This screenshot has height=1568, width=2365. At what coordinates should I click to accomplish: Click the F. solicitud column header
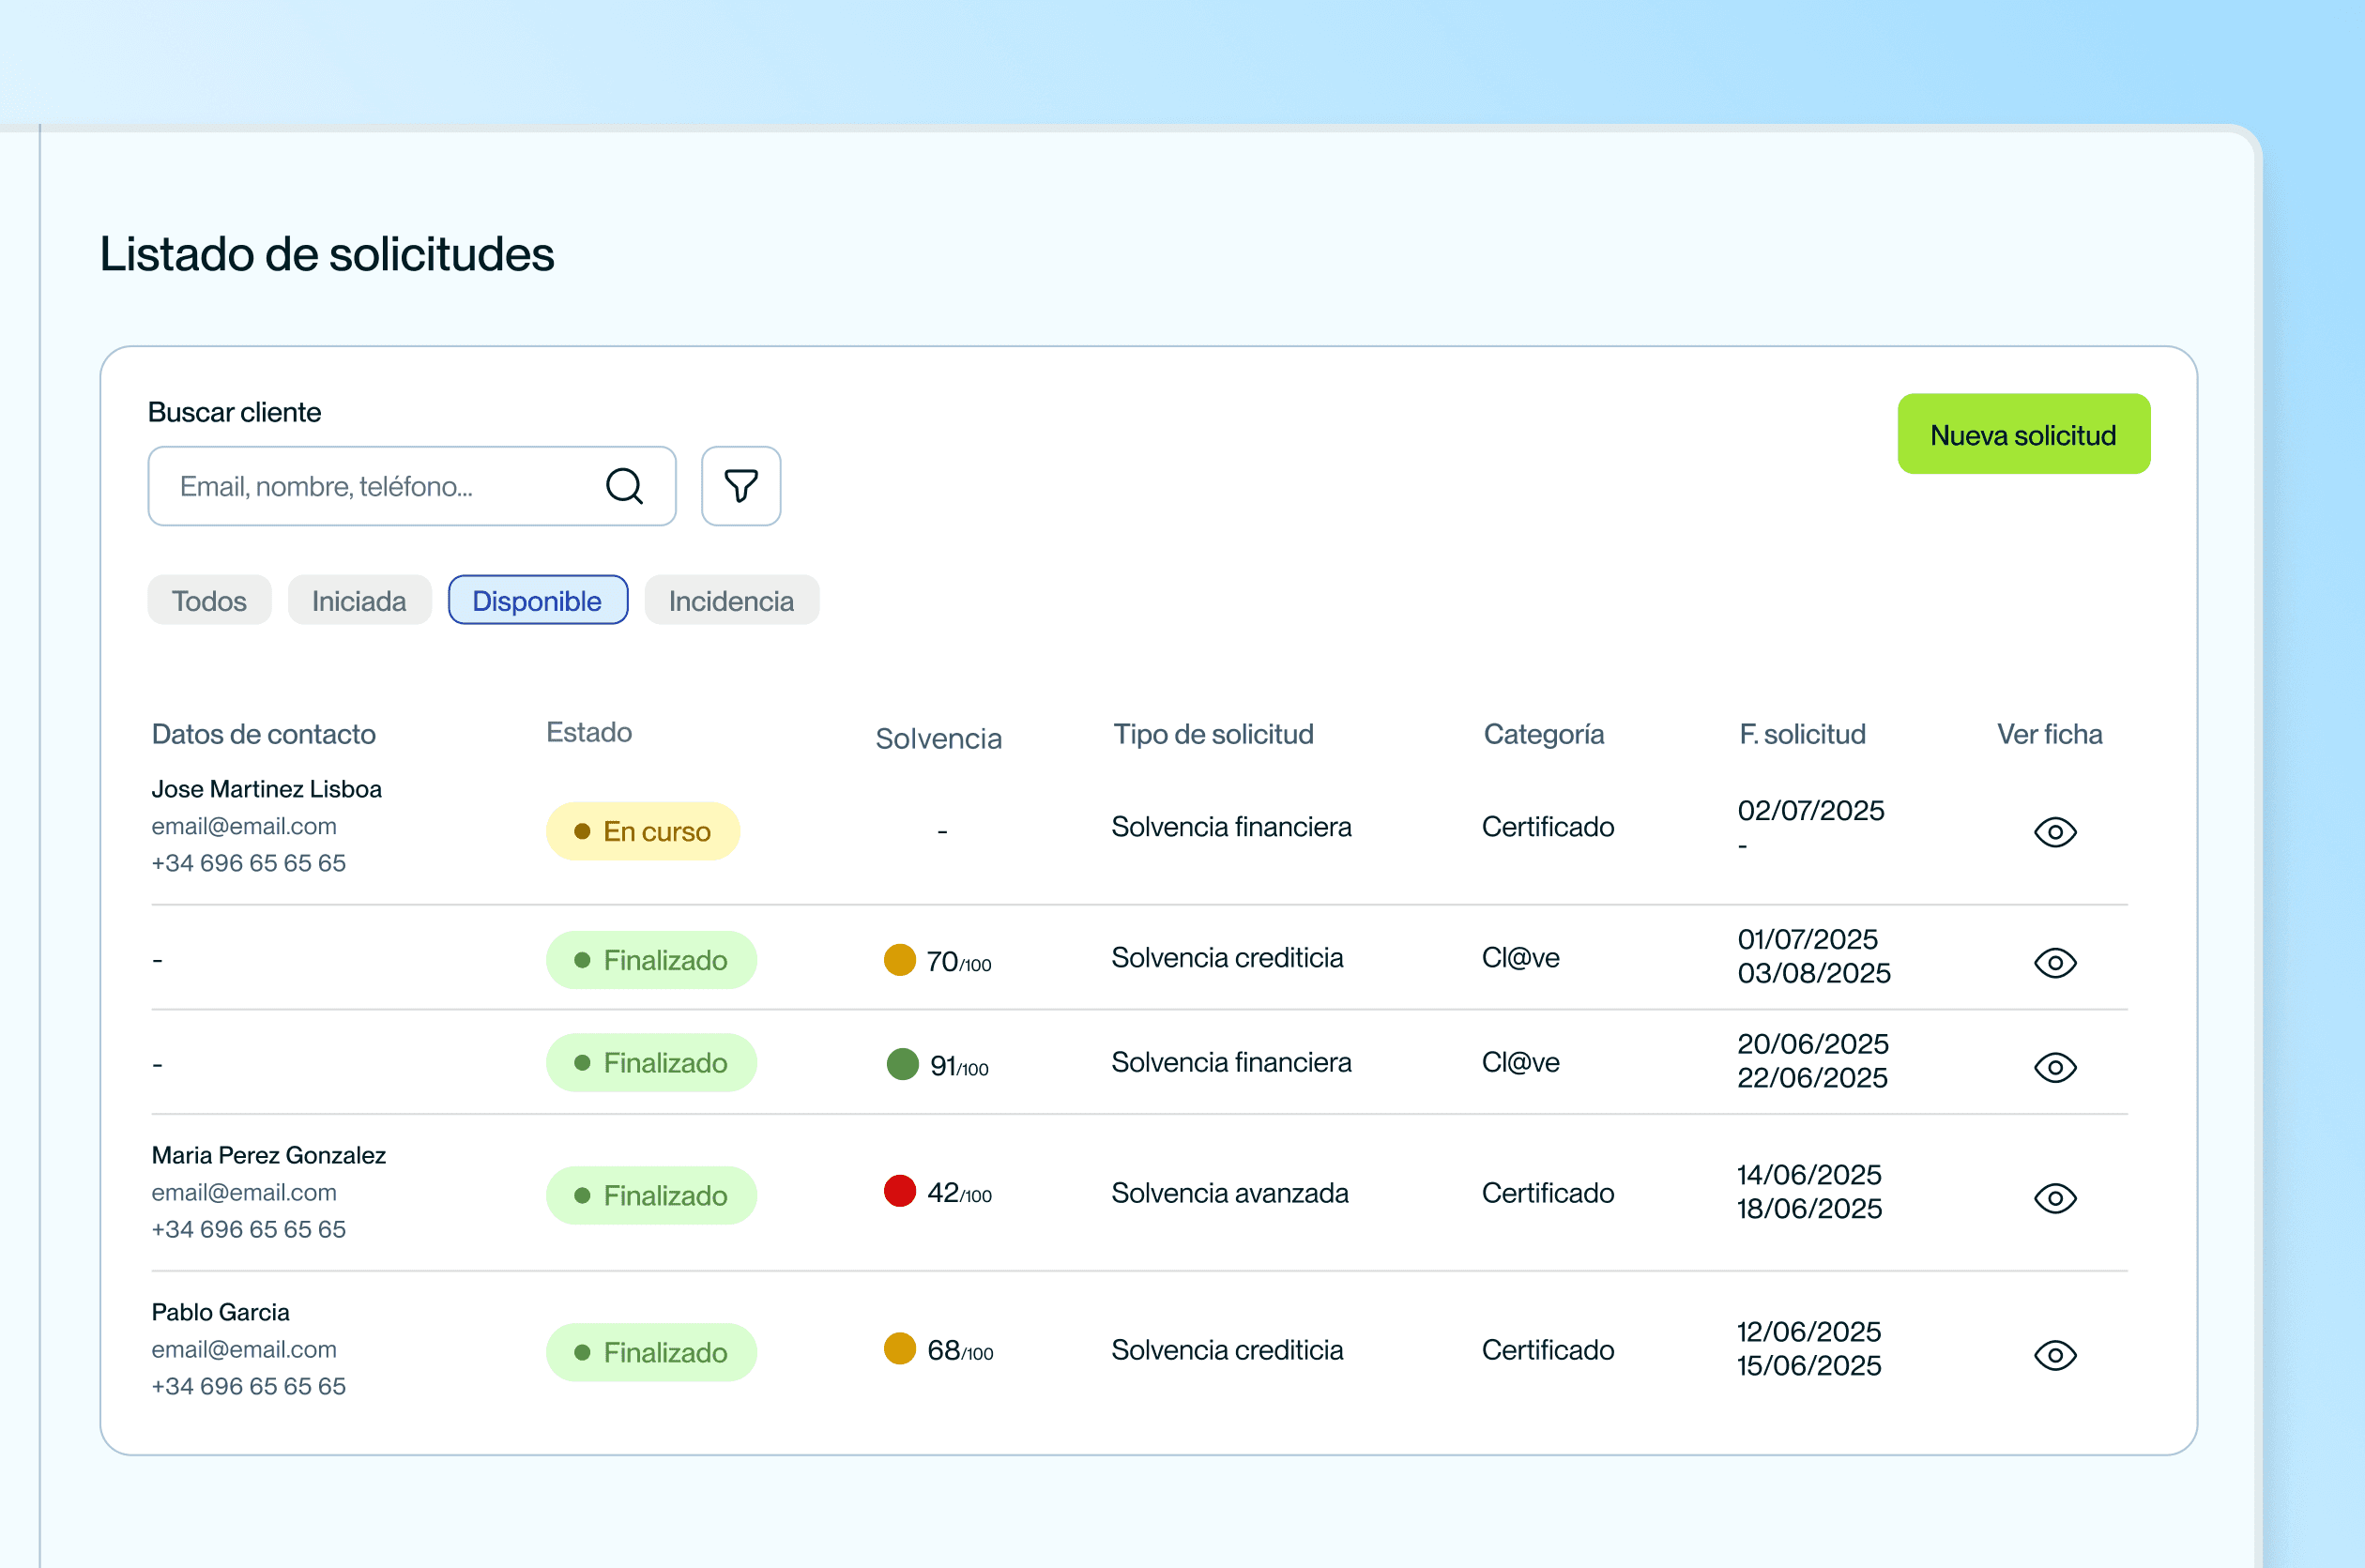pyautogui.click(x=1802, y=734)
